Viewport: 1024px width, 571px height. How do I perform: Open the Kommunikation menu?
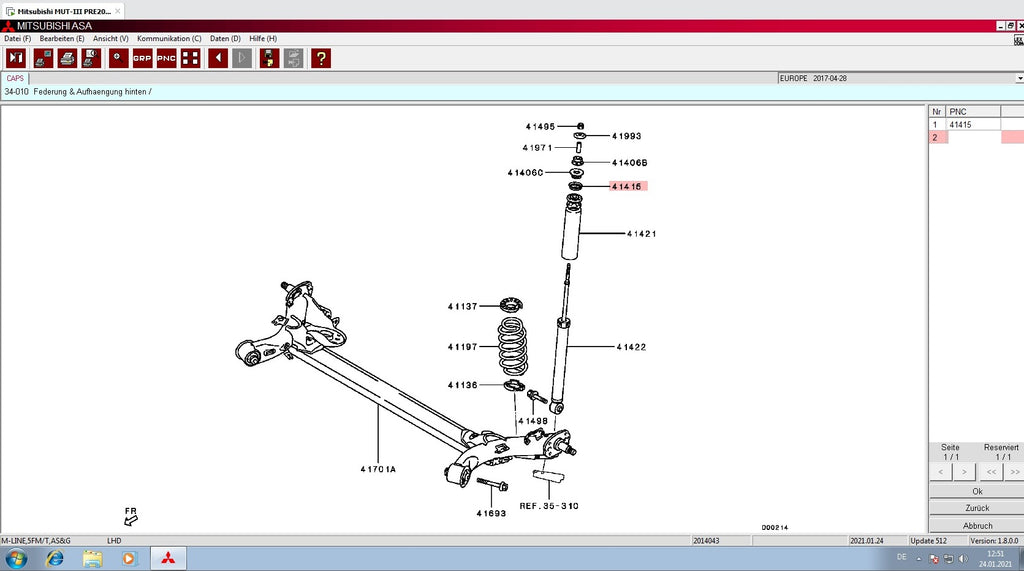169,38
